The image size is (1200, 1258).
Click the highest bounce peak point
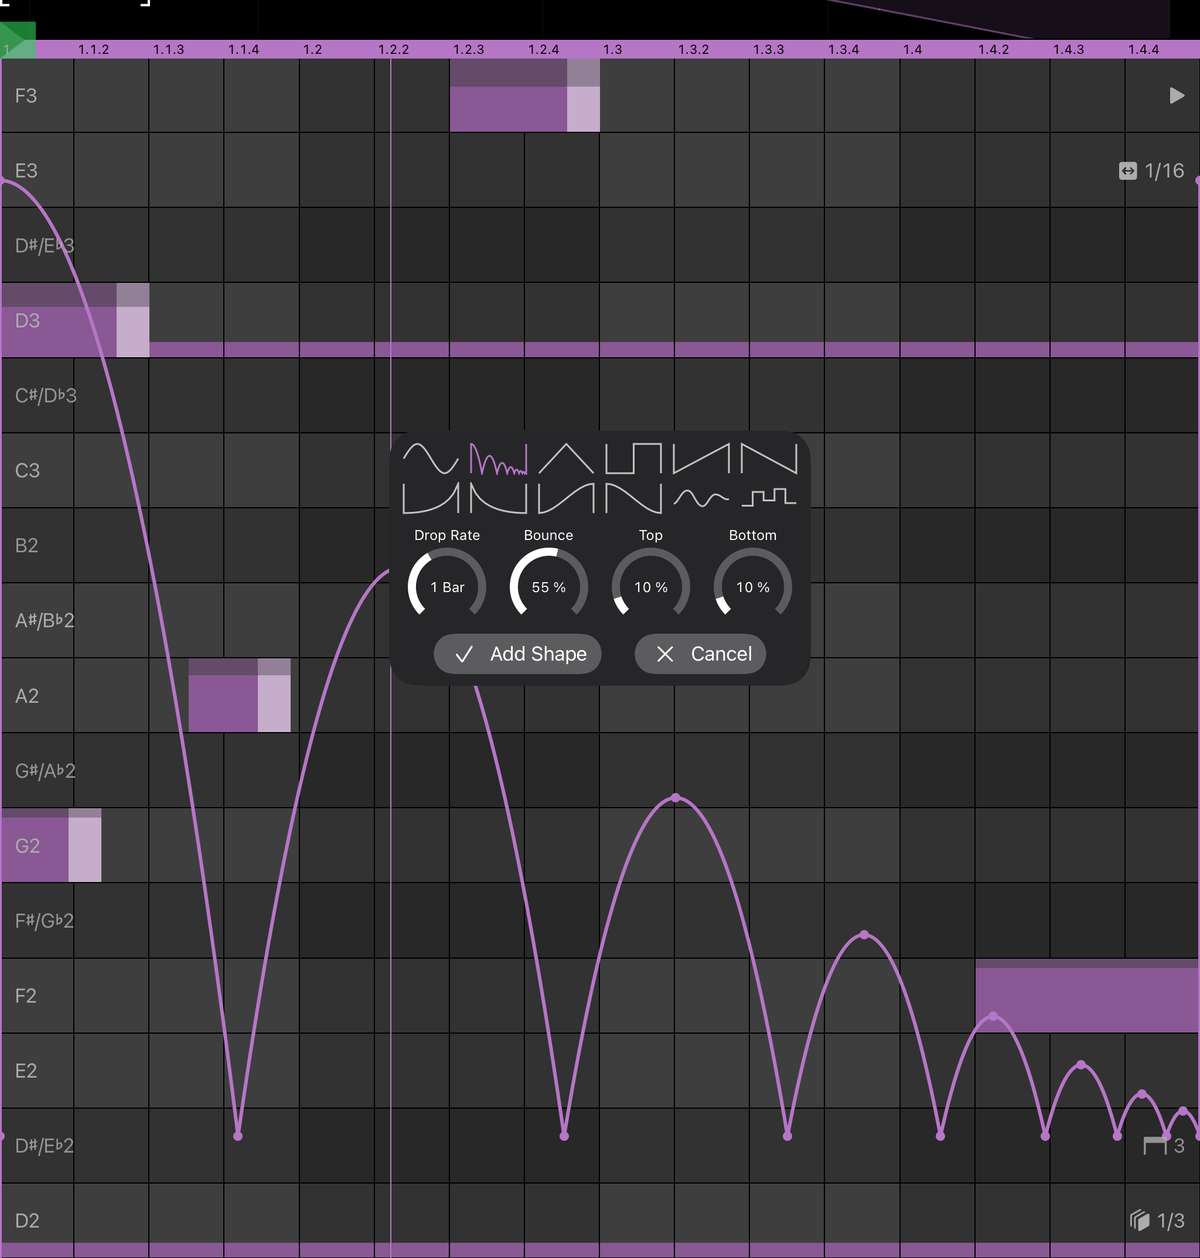click(x=676, y=798)
